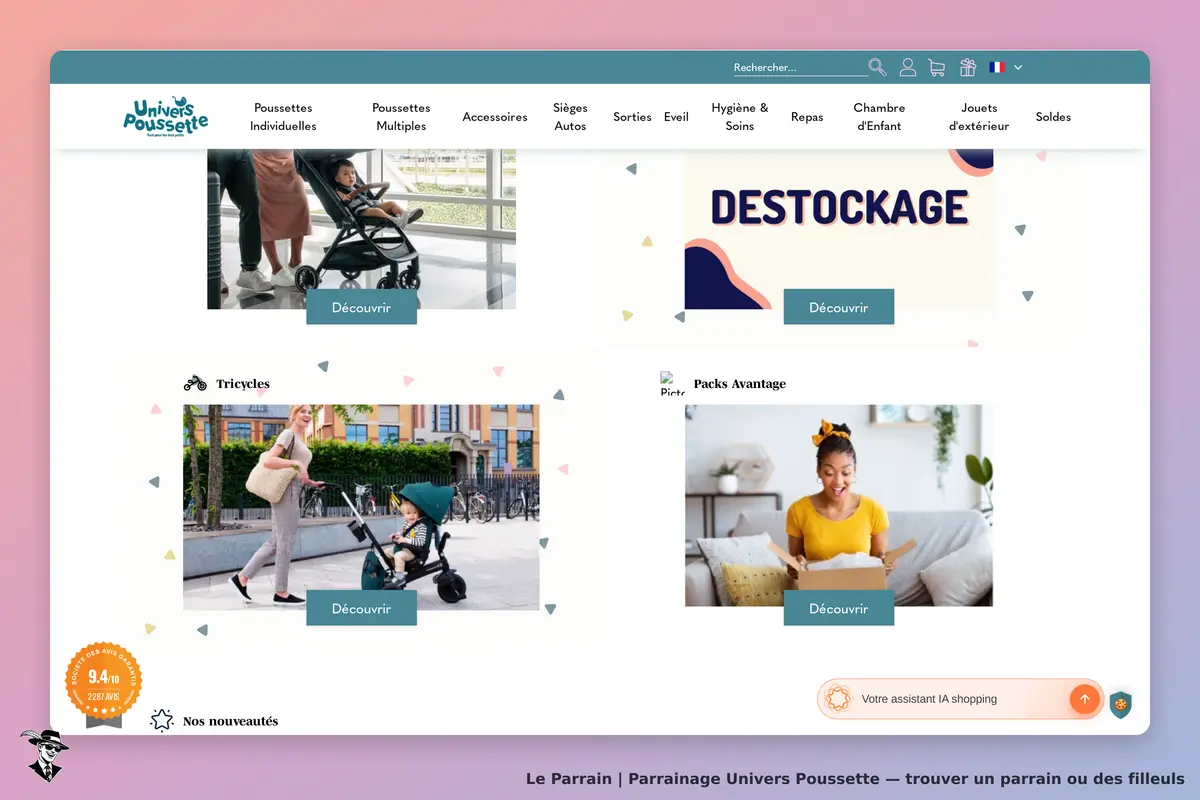This screenshot has height=800, width=1200.
Task: Focus the Rechercher search field
Action: 800,68
